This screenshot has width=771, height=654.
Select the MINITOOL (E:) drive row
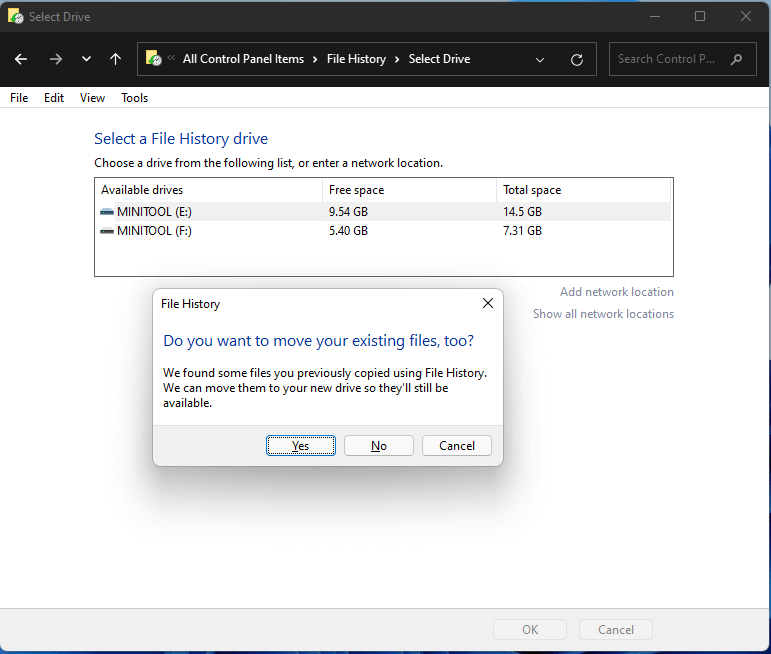click(x=384, y=212)
